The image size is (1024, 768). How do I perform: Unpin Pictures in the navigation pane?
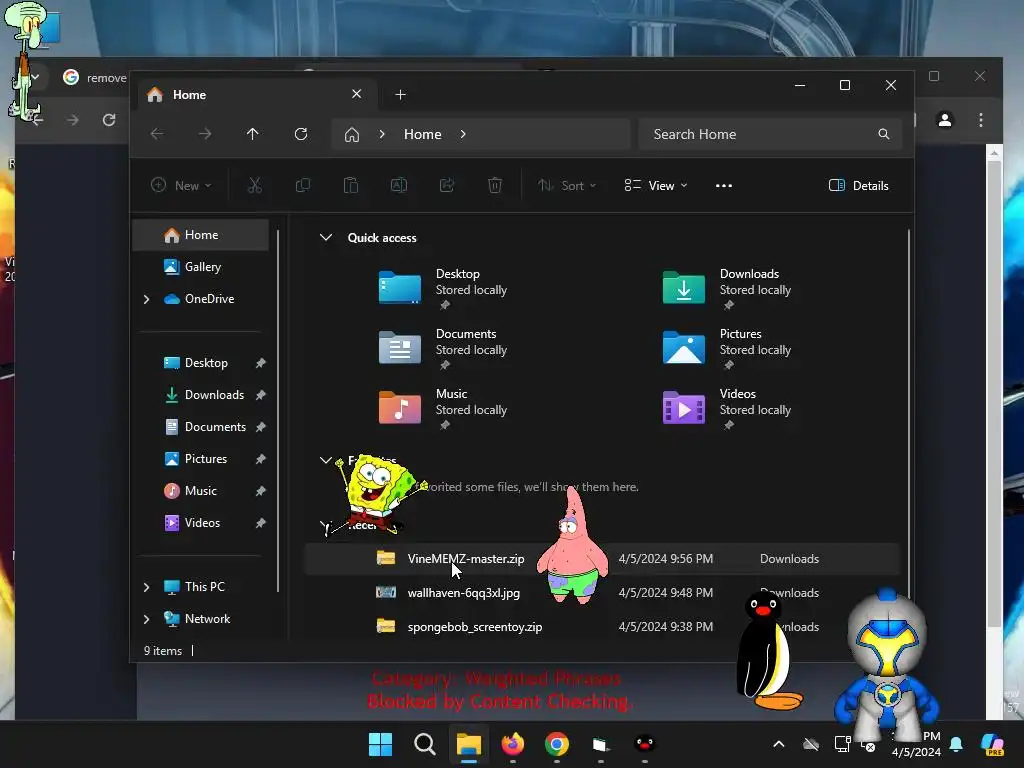tap(261, 458)
